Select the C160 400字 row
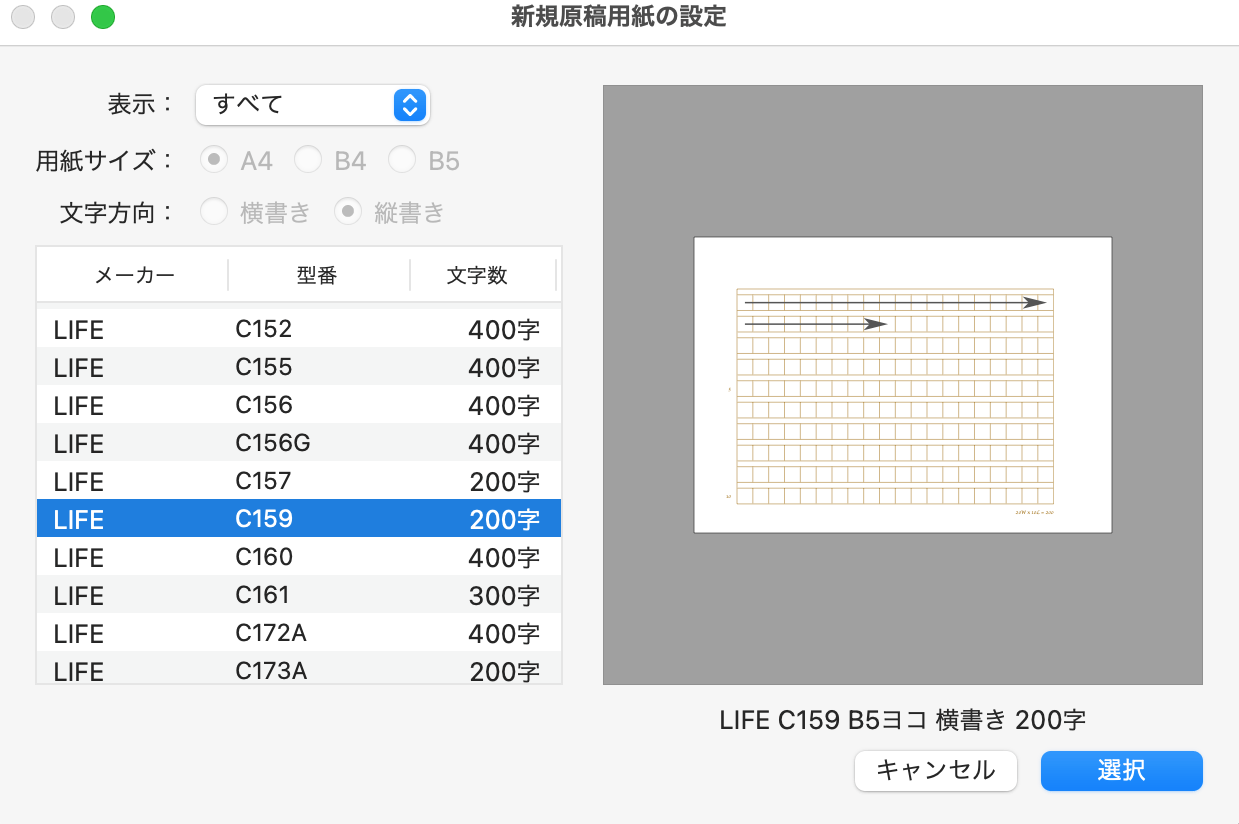 pos(299,557)
